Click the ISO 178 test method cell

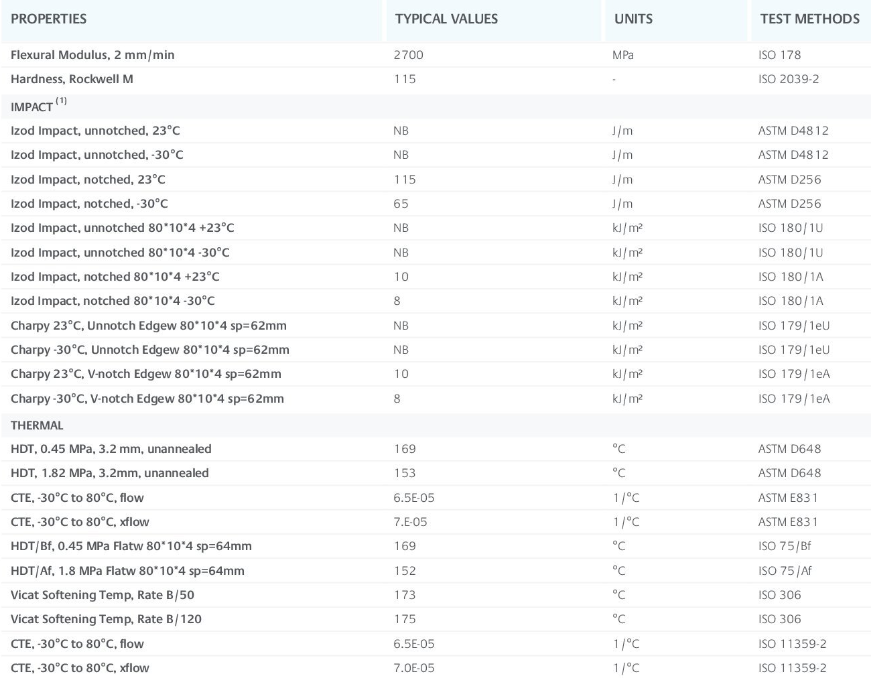(x=780, y=55)
